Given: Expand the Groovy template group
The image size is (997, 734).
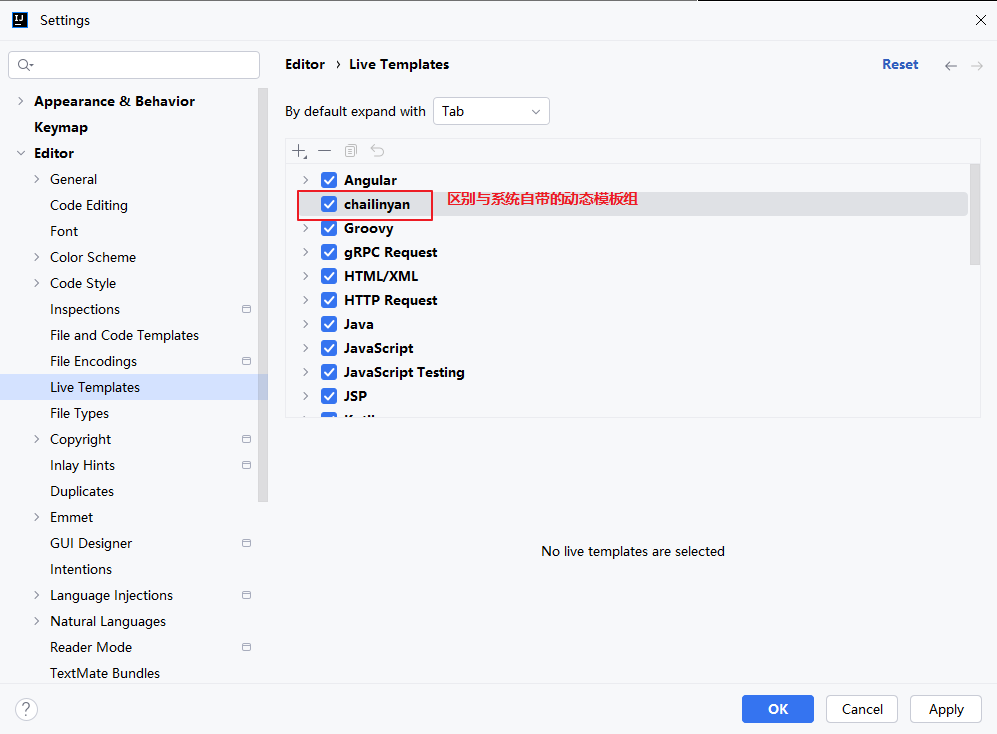Looking at the screenshot, I should point(305,228).
